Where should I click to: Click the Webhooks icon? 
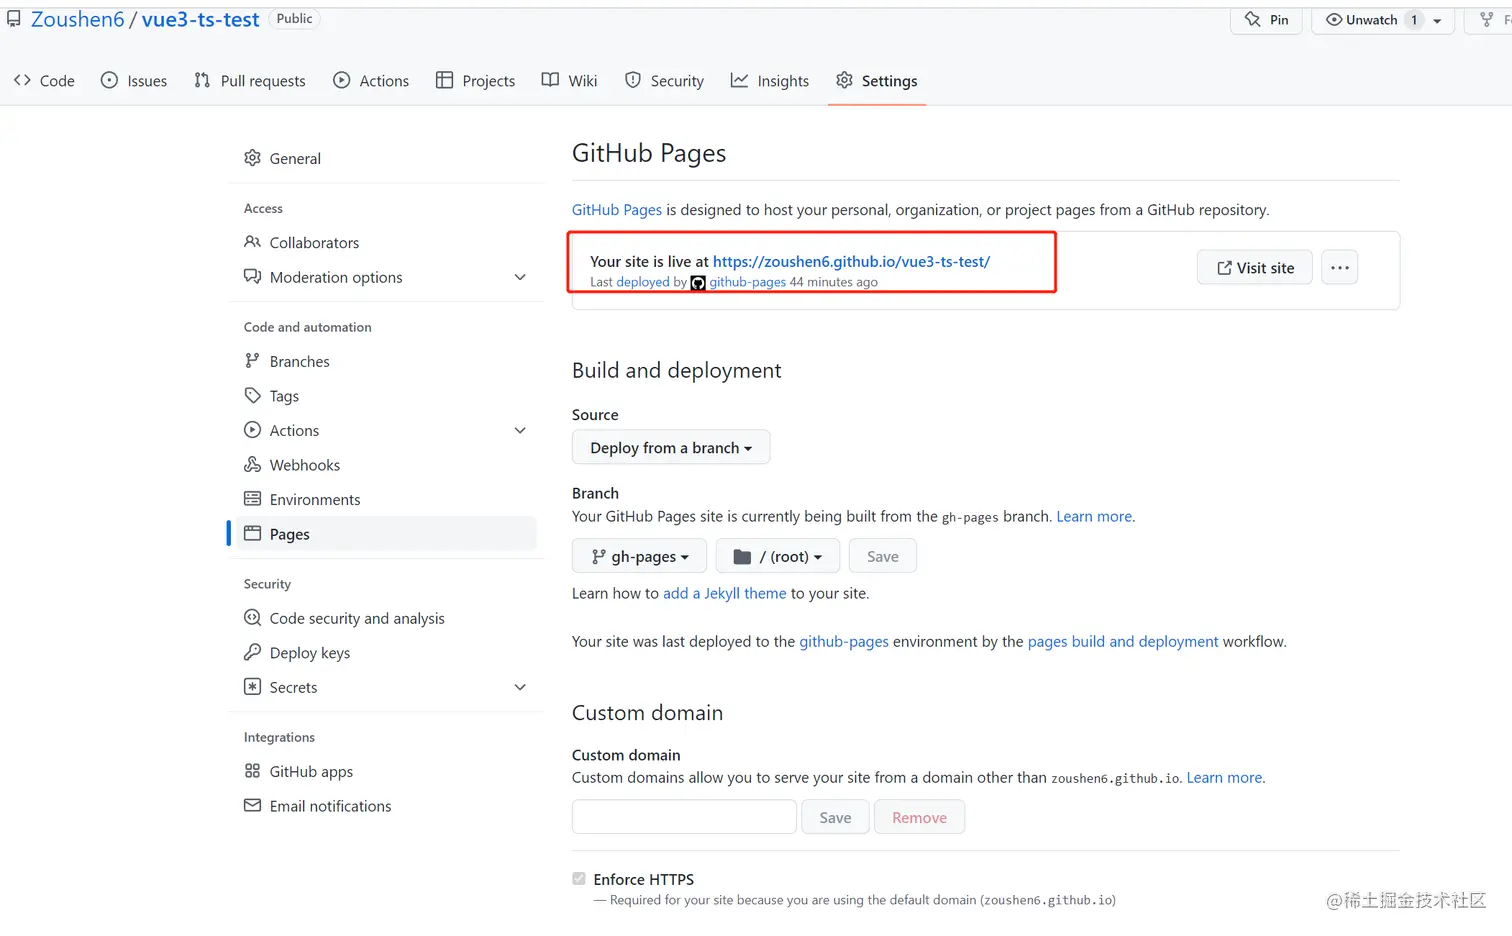point(253,465)
